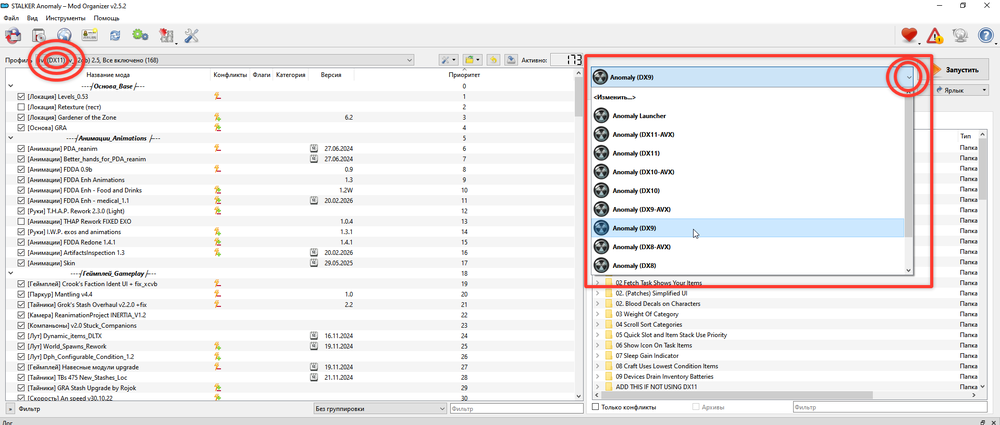
Task: Click folder icon of 07 Sleep Gain Indicator
Action: pyautogui.click(x=609, y=355)
